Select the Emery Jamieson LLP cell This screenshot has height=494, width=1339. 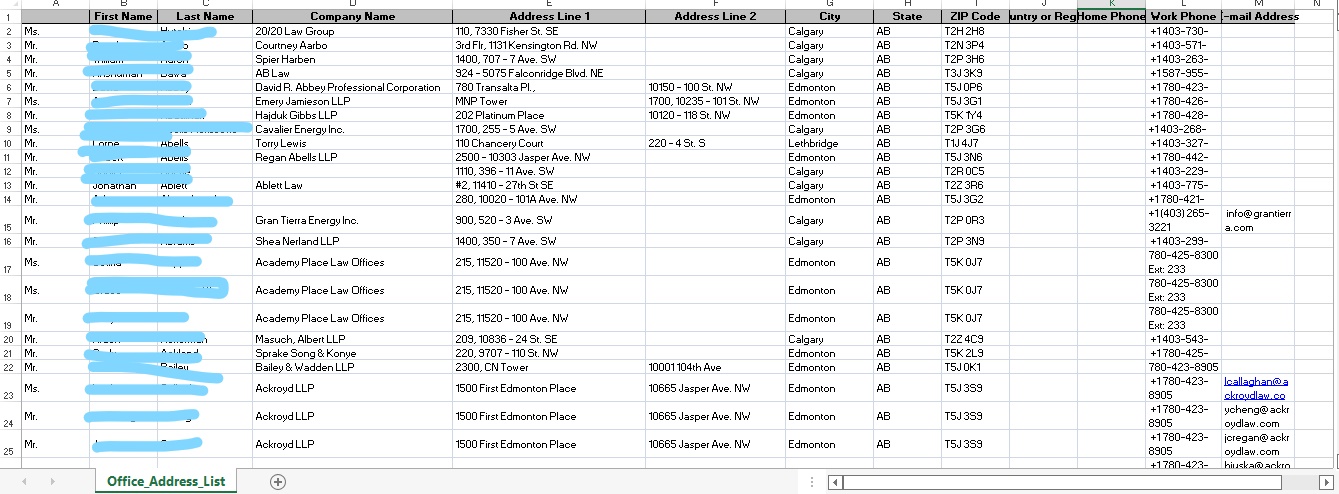tap(352, 101)
